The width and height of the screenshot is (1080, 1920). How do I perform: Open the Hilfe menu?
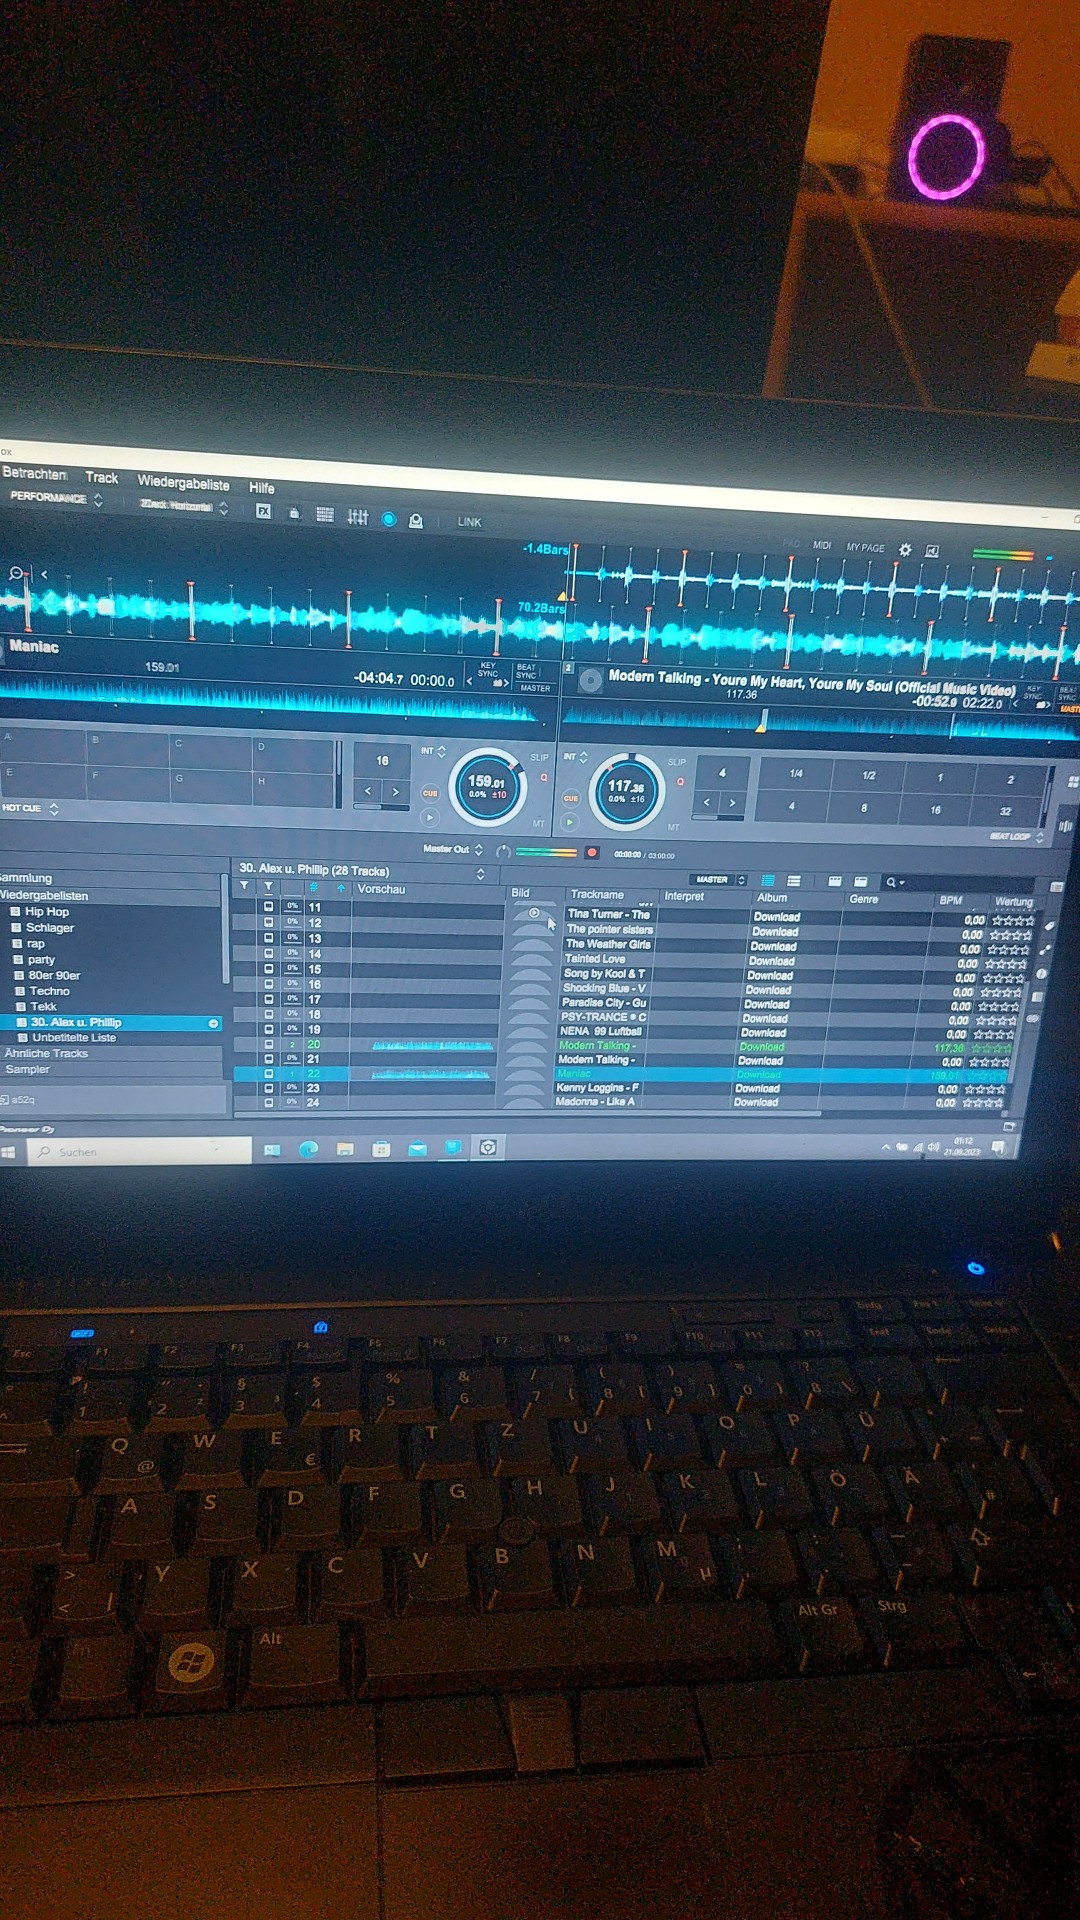point(262,488)
